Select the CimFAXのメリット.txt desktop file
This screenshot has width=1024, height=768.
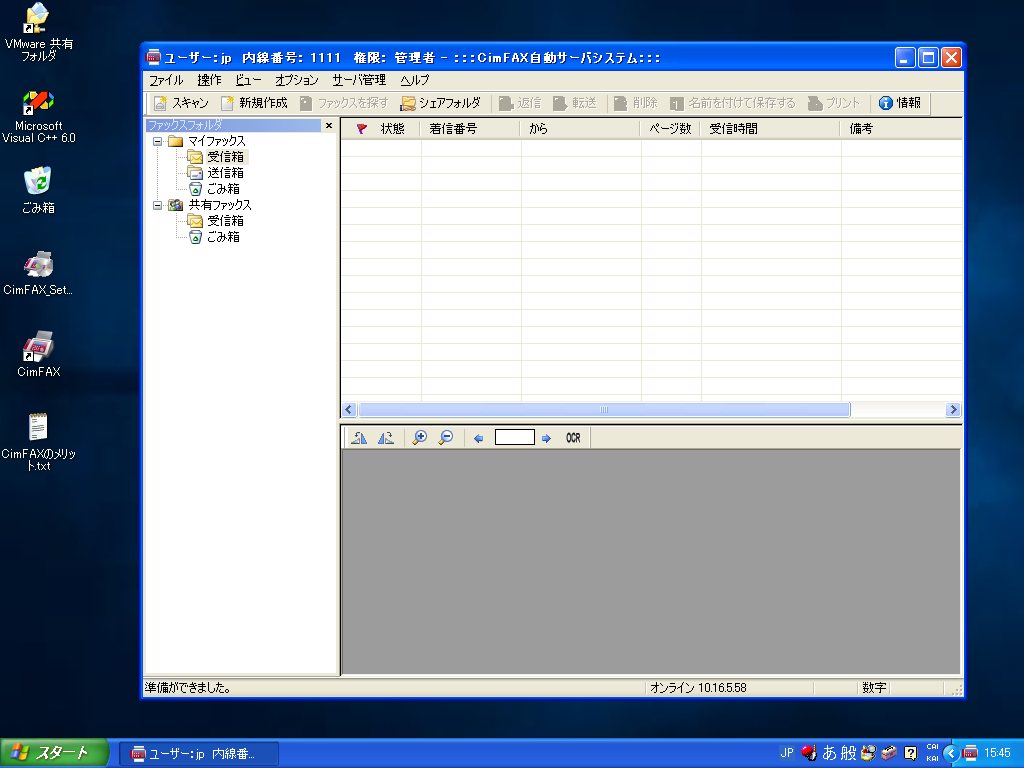39,442
